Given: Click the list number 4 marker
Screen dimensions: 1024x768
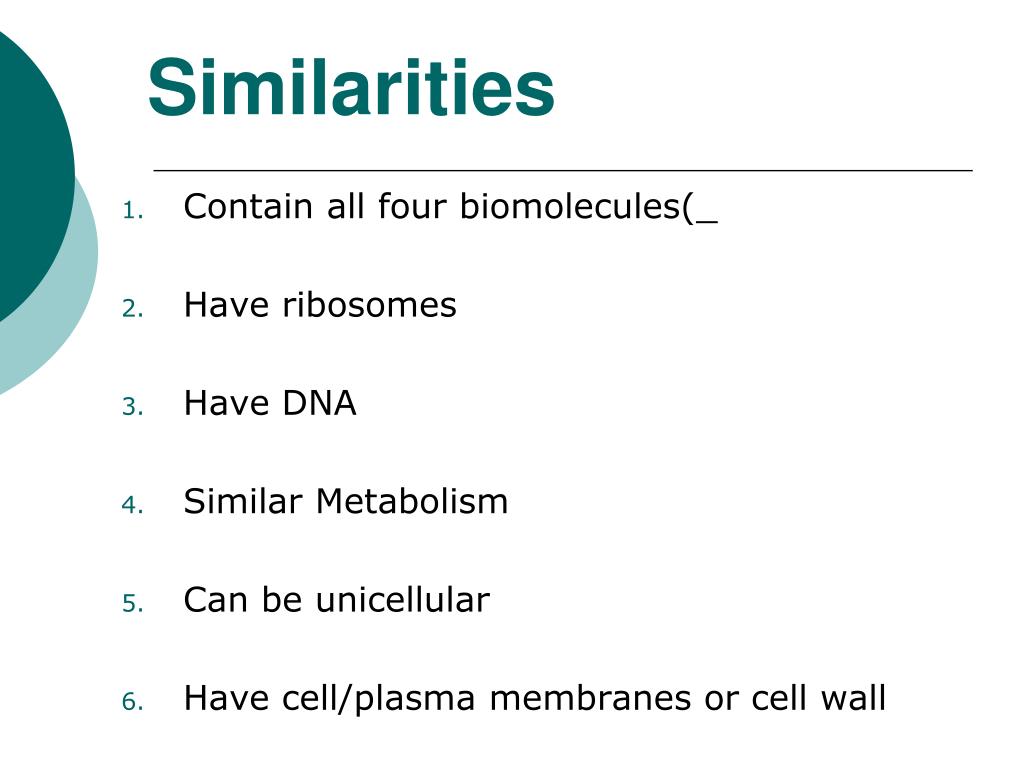Looking at the screenshot, I should 133,505.
